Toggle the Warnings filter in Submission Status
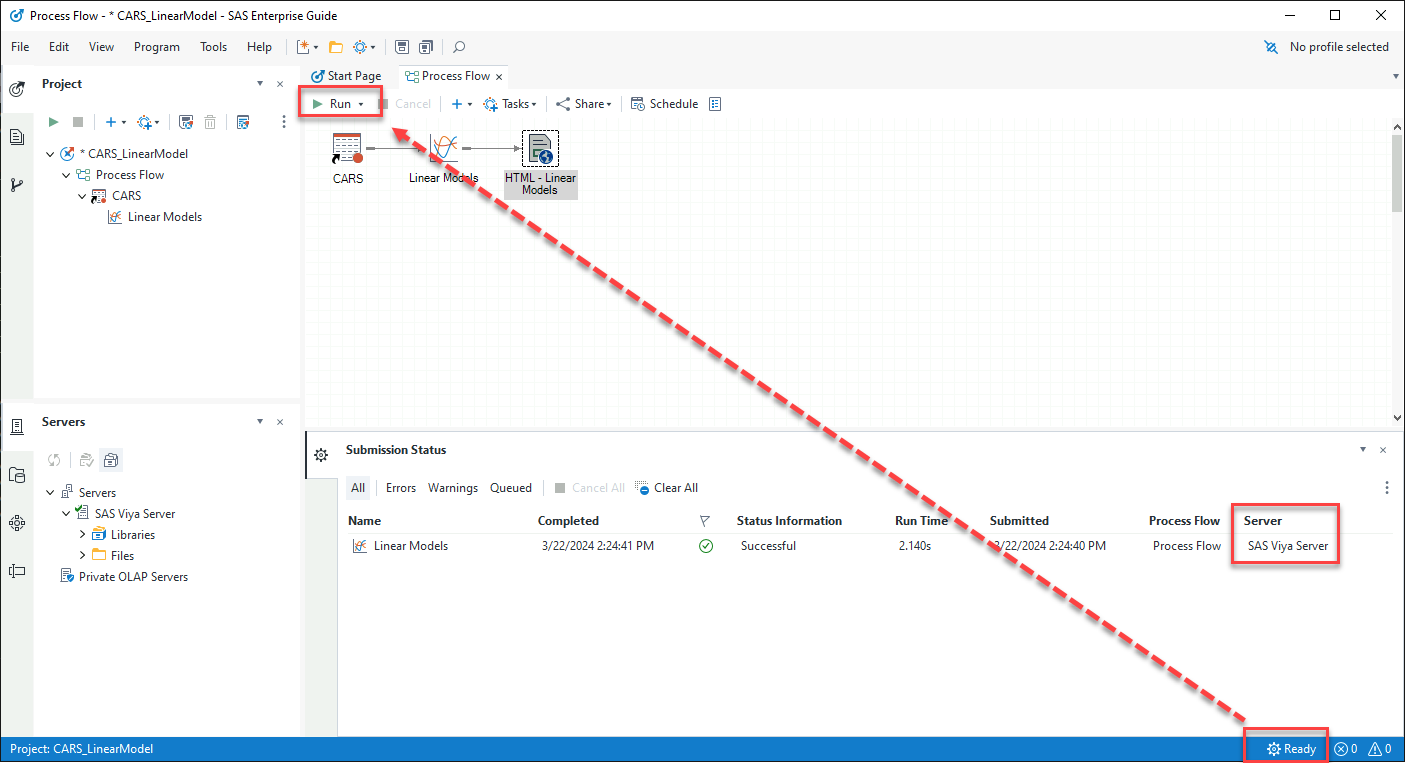 (x=453, y=488)
